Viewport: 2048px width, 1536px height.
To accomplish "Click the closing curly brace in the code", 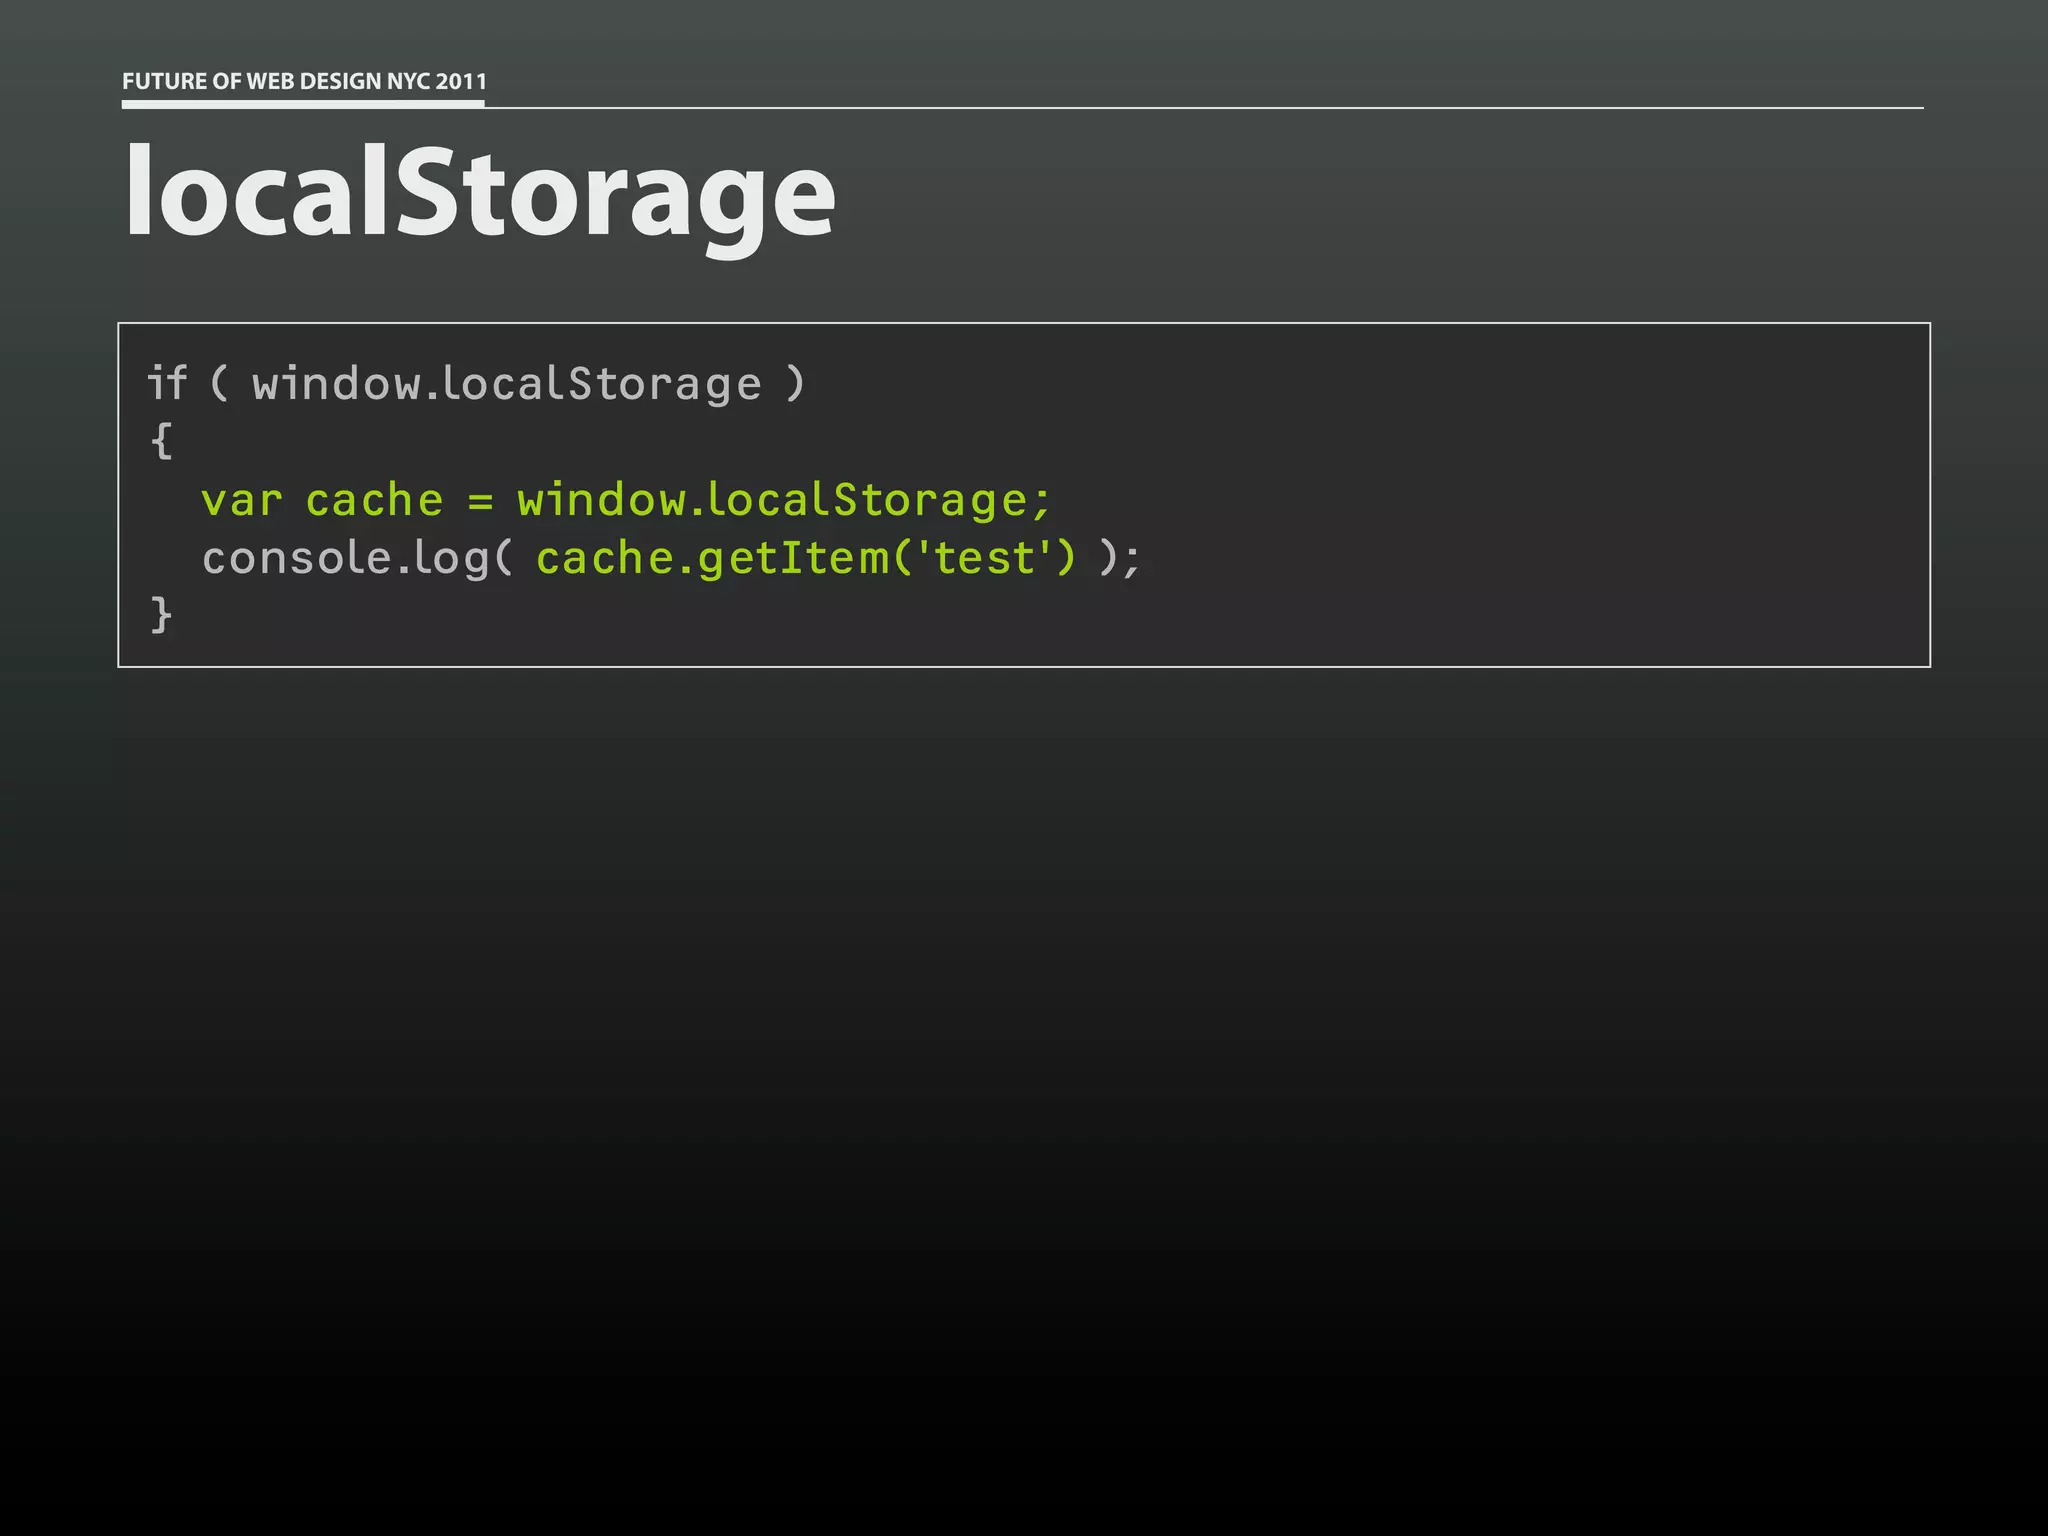I will pos(161,614).
